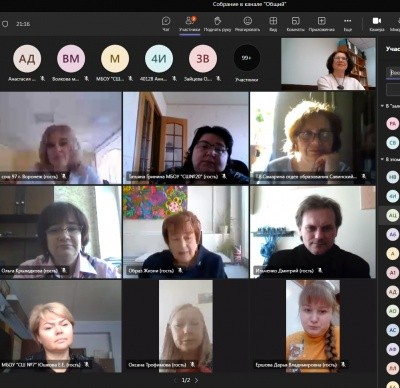The width and height of the screenshot is (400, 388).
Task: Select the 4И participant avatar at top
Action: click(159, 59)
